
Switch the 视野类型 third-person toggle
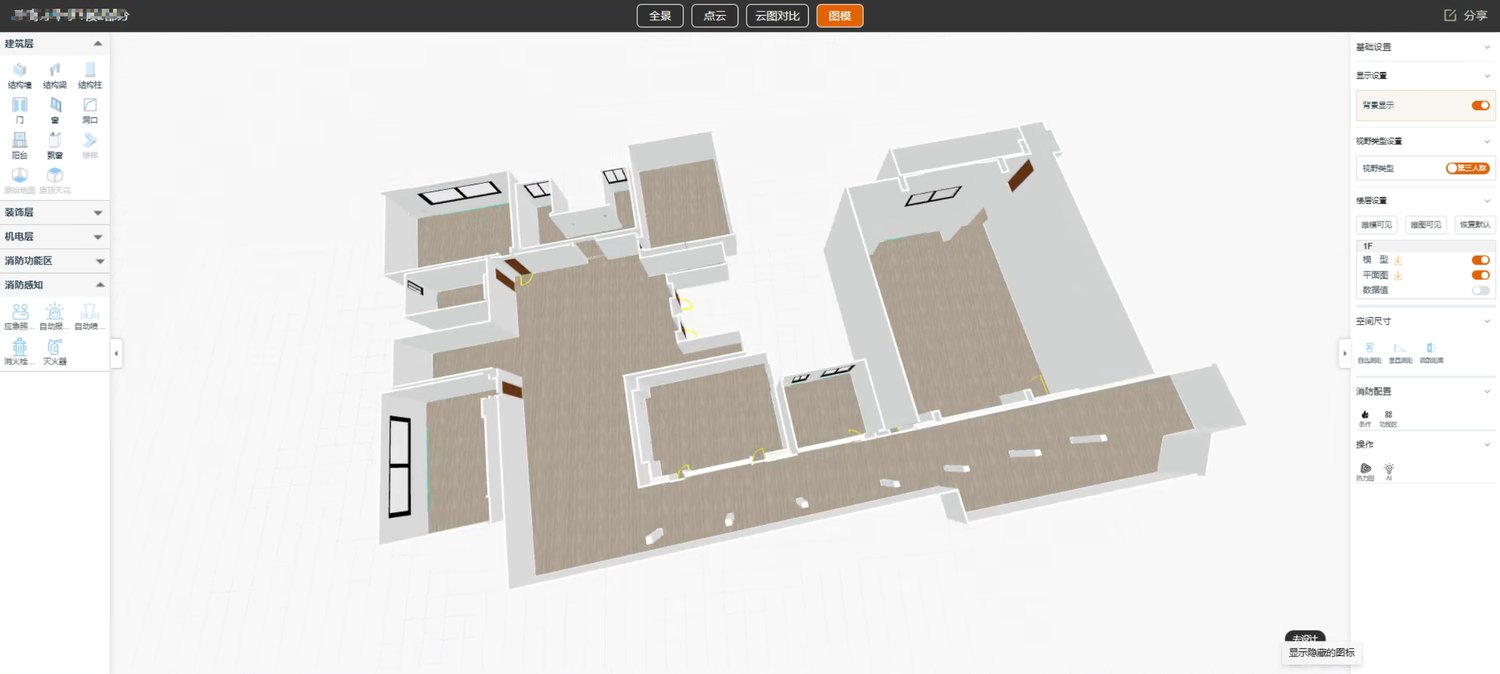(1467, 168)
